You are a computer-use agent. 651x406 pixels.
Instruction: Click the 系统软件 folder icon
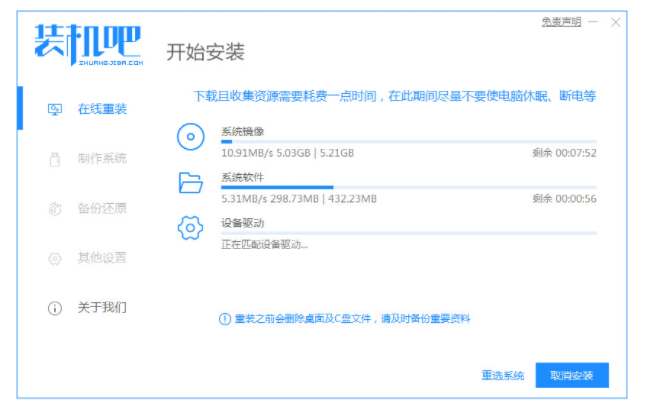[191, 182]
